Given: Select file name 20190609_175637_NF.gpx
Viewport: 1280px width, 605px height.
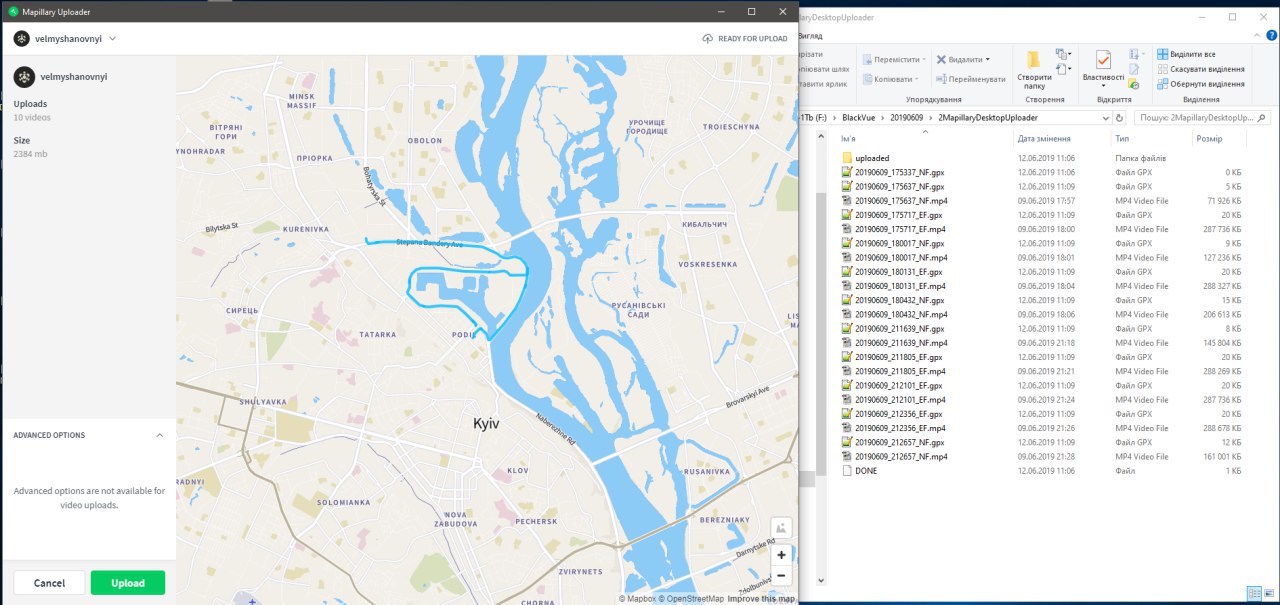Looking at the screenshot, I should click(899, 187).
